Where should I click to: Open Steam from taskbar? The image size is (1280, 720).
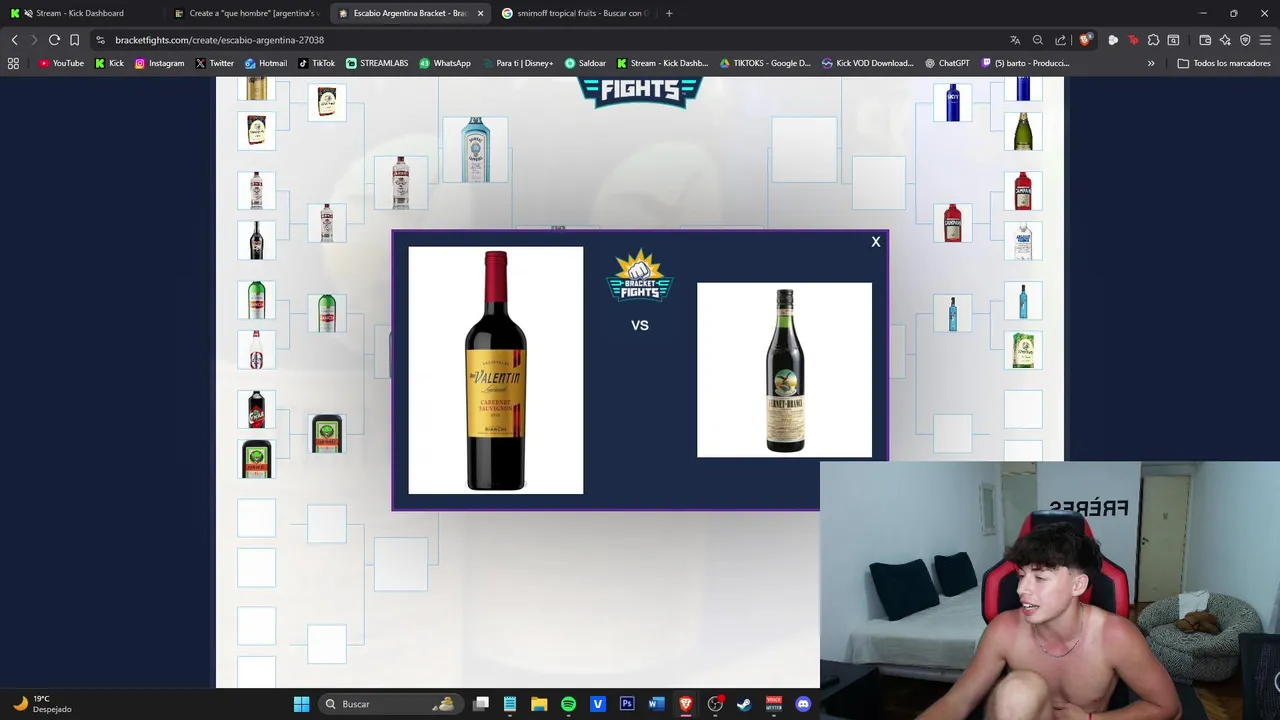(x=744, y=704)
